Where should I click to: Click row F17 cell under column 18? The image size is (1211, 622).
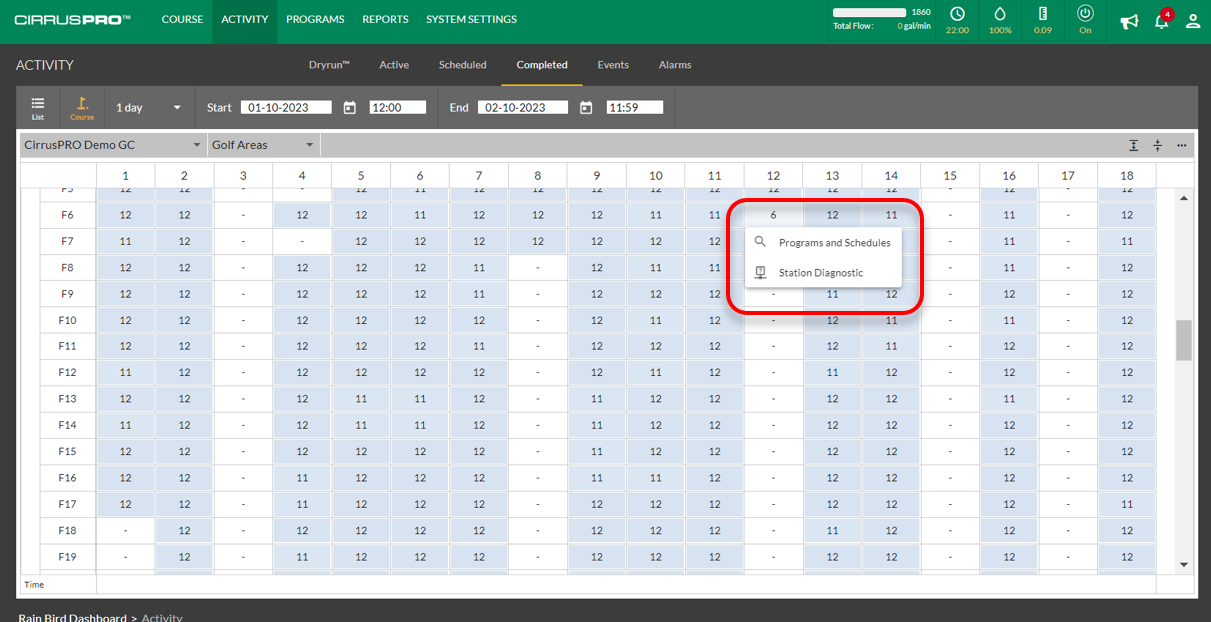click(1127, 504)
